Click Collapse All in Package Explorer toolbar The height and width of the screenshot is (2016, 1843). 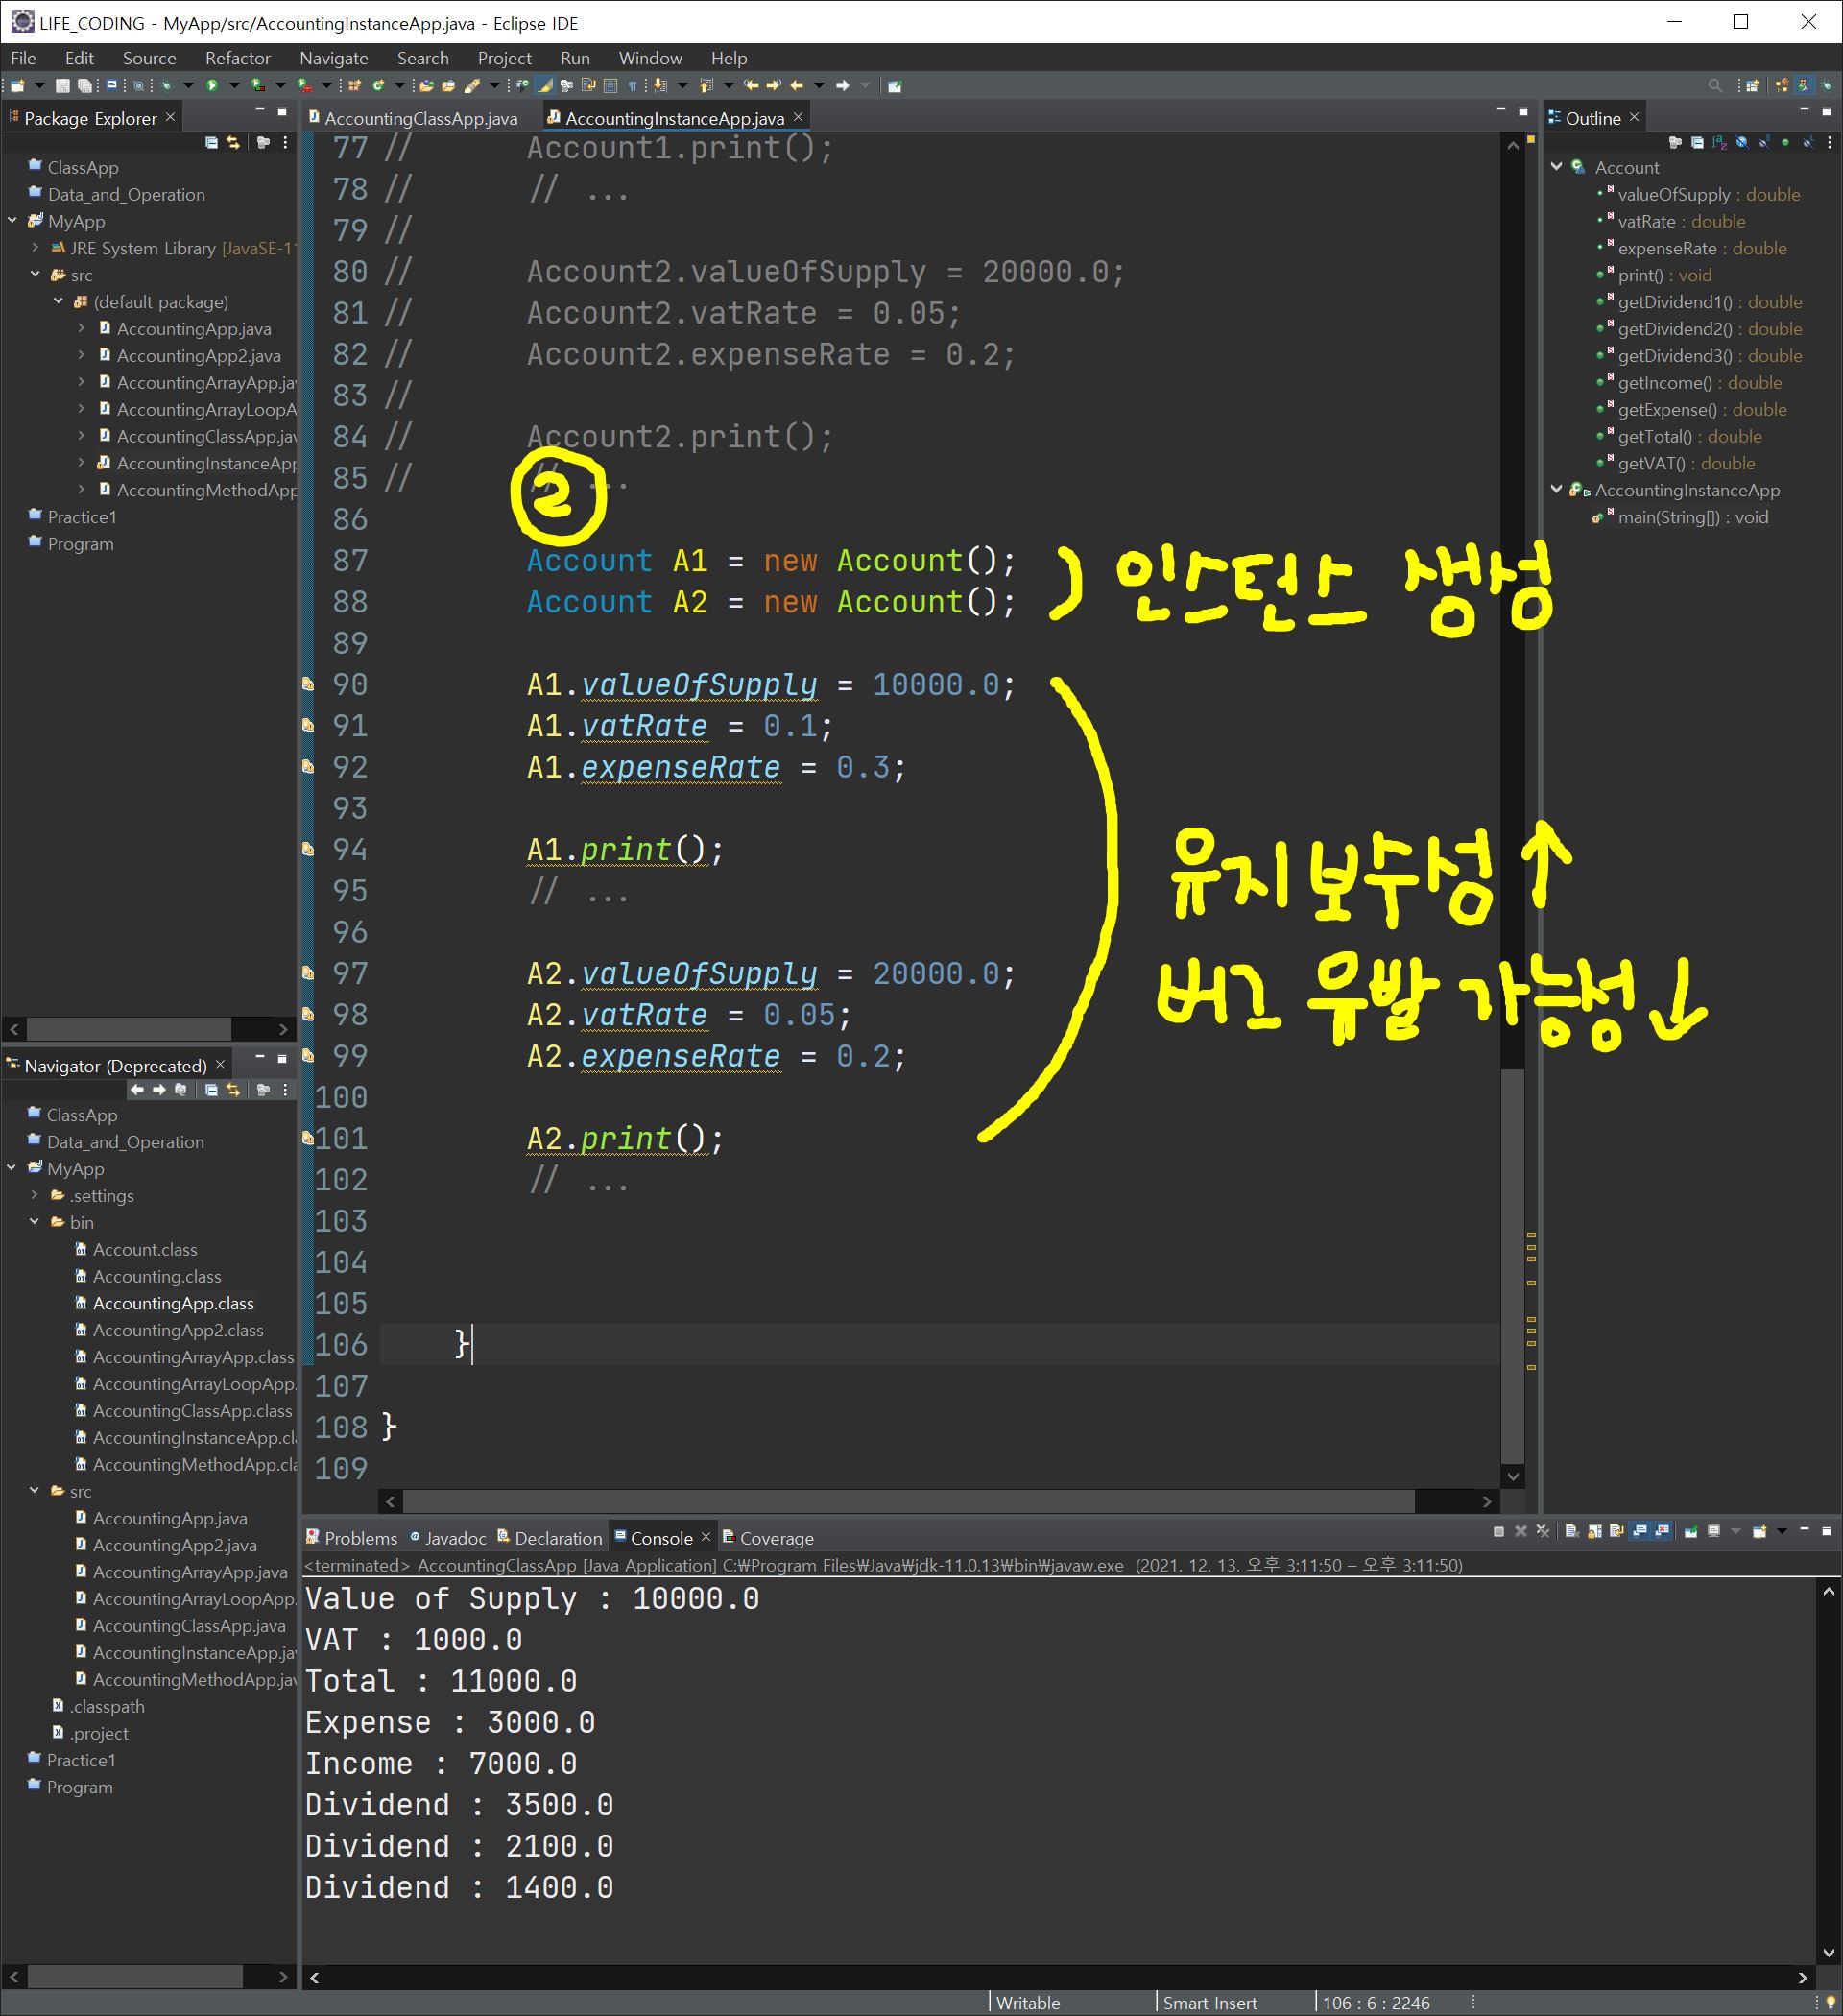(x=211, y=143)
